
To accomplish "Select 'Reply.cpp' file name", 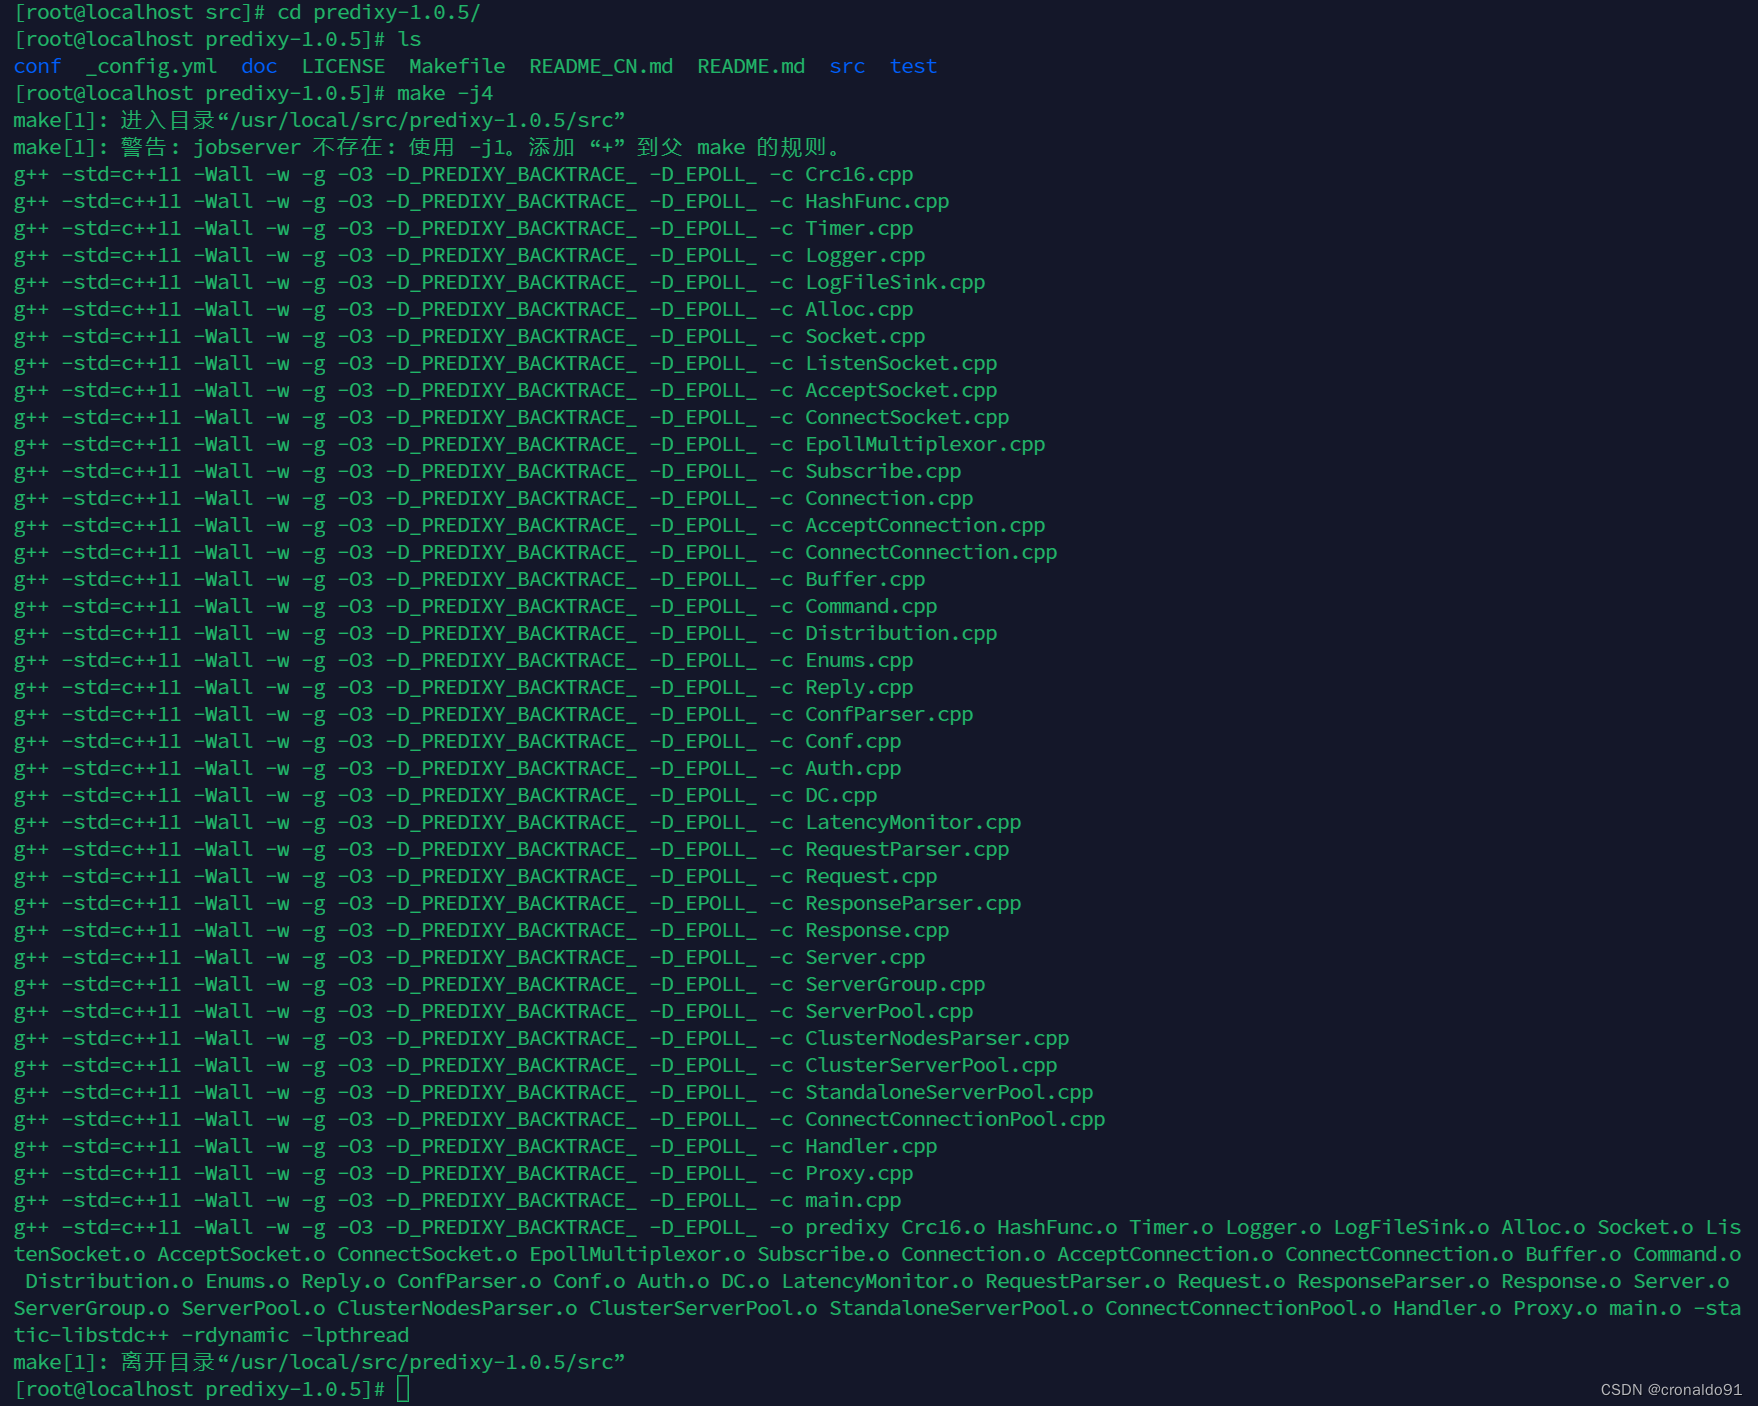I will click(860, 687).
